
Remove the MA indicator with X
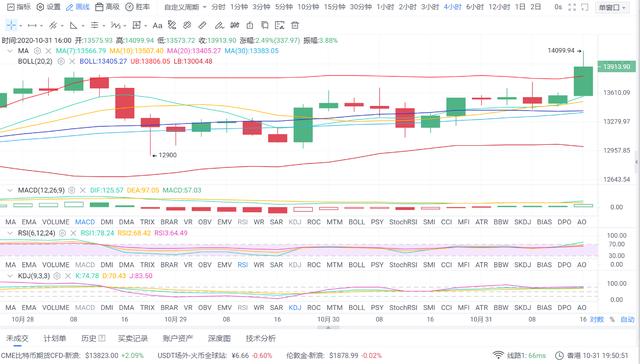48,51
